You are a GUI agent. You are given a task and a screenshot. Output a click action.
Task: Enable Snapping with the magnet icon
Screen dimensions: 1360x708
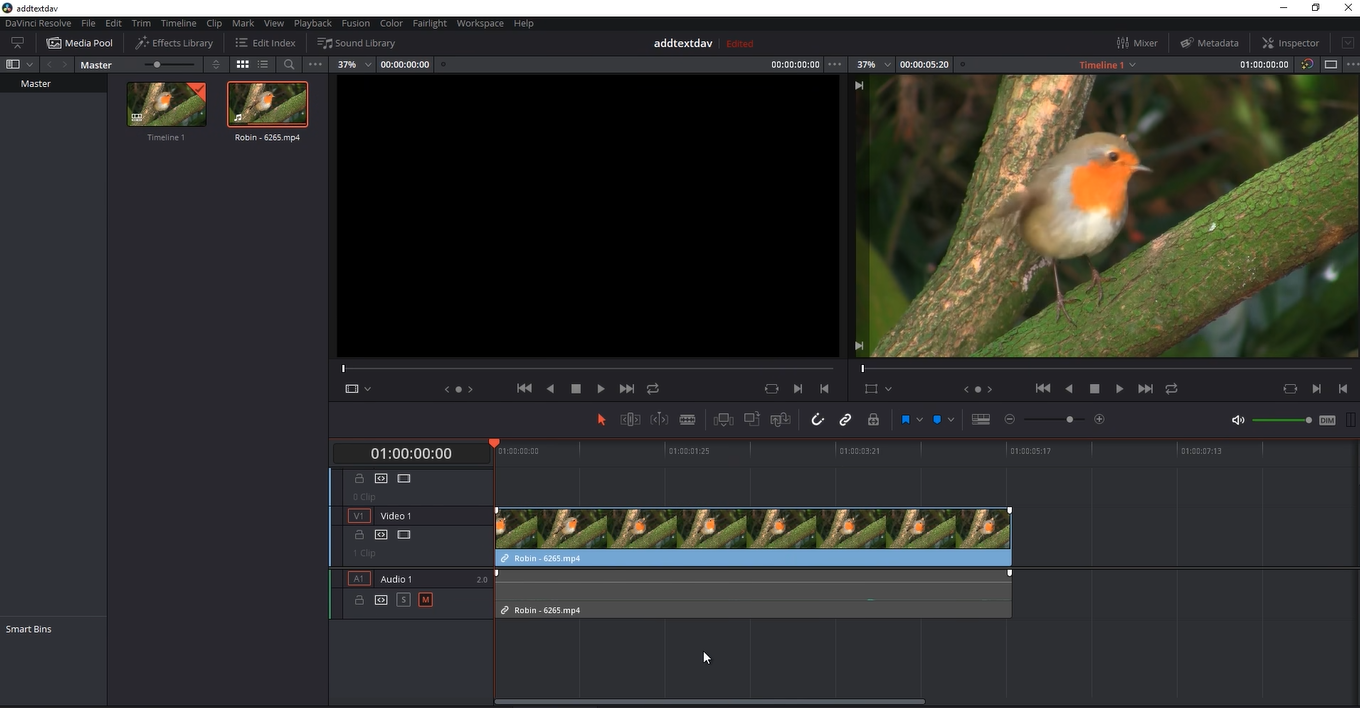[x=818, y=419]
